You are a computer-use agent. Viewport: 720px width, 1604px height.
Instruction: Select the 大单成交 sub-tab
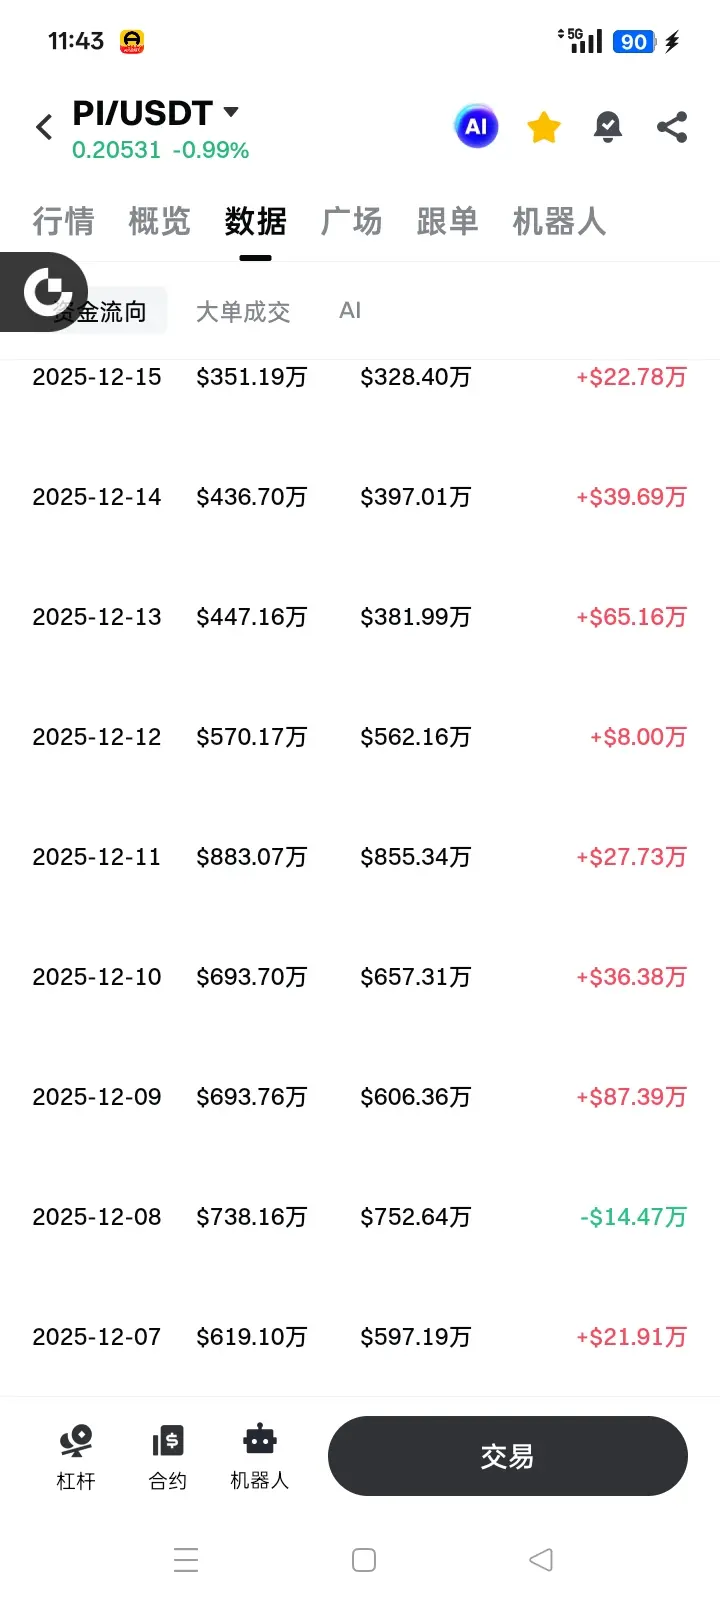[x=243, y=312]
